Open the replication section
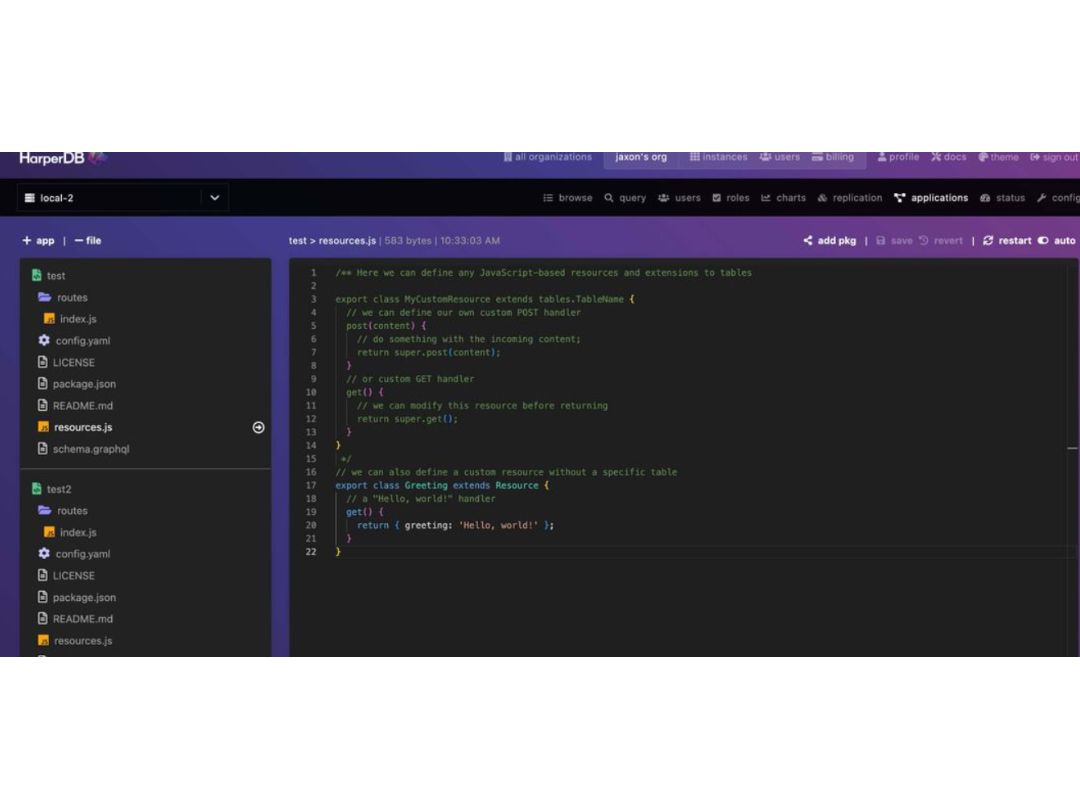Image resolution: width=1080 pixels, height=810 pixels. pos(849,198)
